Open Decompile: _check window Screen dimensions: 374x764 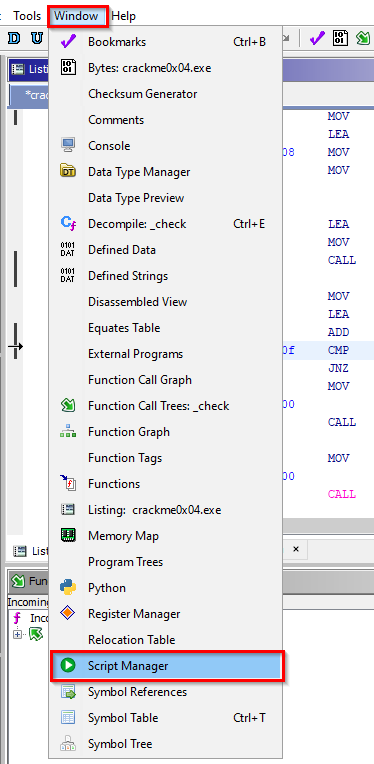167,224
